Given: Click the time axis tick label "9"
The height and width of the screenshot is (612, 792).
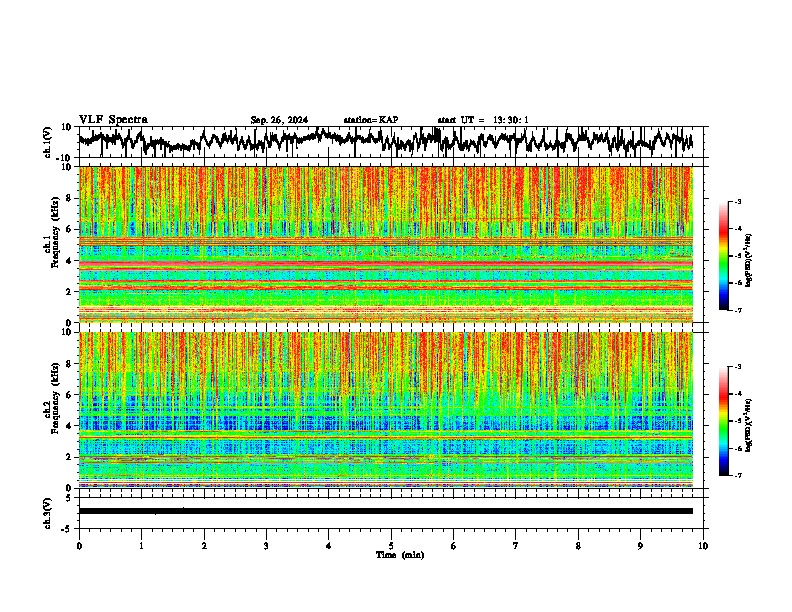Looking at the screenshot, I should point(640,546).
